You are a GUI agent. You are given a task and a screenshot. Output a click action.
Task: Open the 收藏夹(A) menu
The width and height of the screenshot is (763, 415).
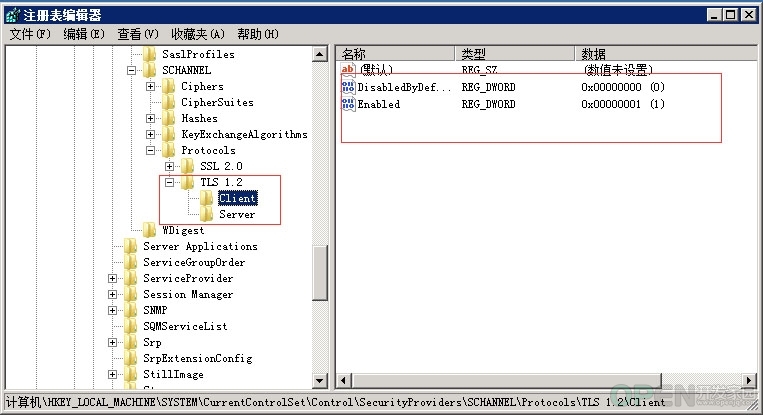tap(198, 34)
